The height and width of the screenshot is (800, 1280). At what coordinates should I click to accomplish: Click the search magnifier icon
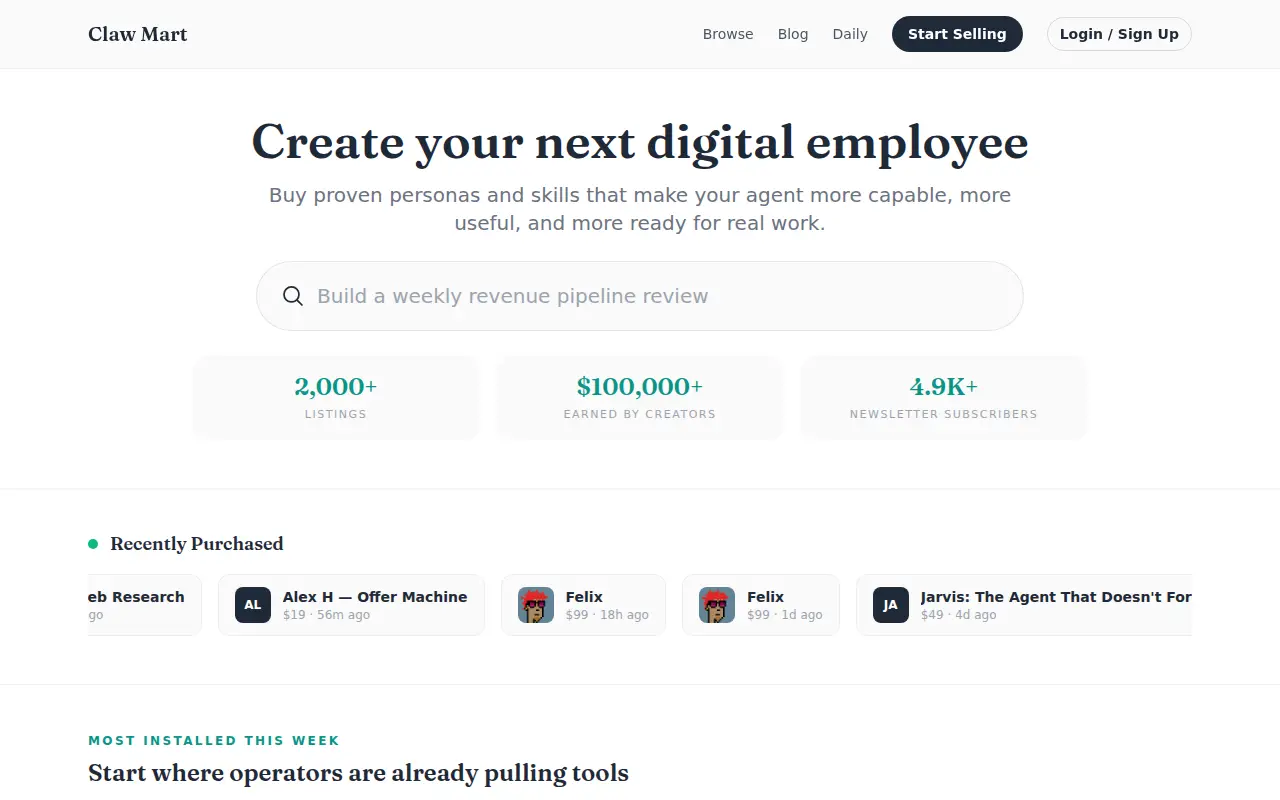coord(293,296)
